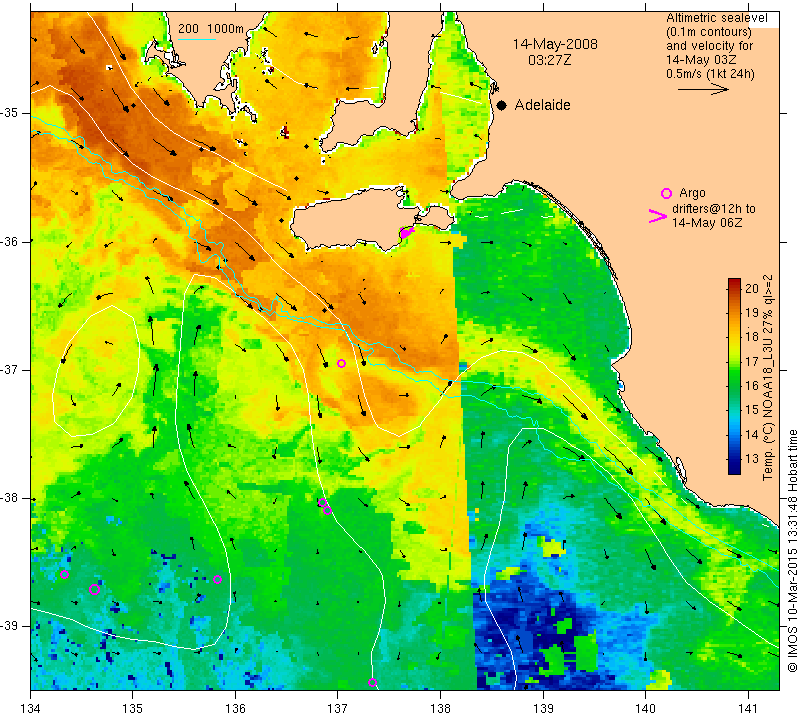The width and height of the screenshot is (800, 720).
Task: Click the longitude axis label '138'
Action: [440, 708]
